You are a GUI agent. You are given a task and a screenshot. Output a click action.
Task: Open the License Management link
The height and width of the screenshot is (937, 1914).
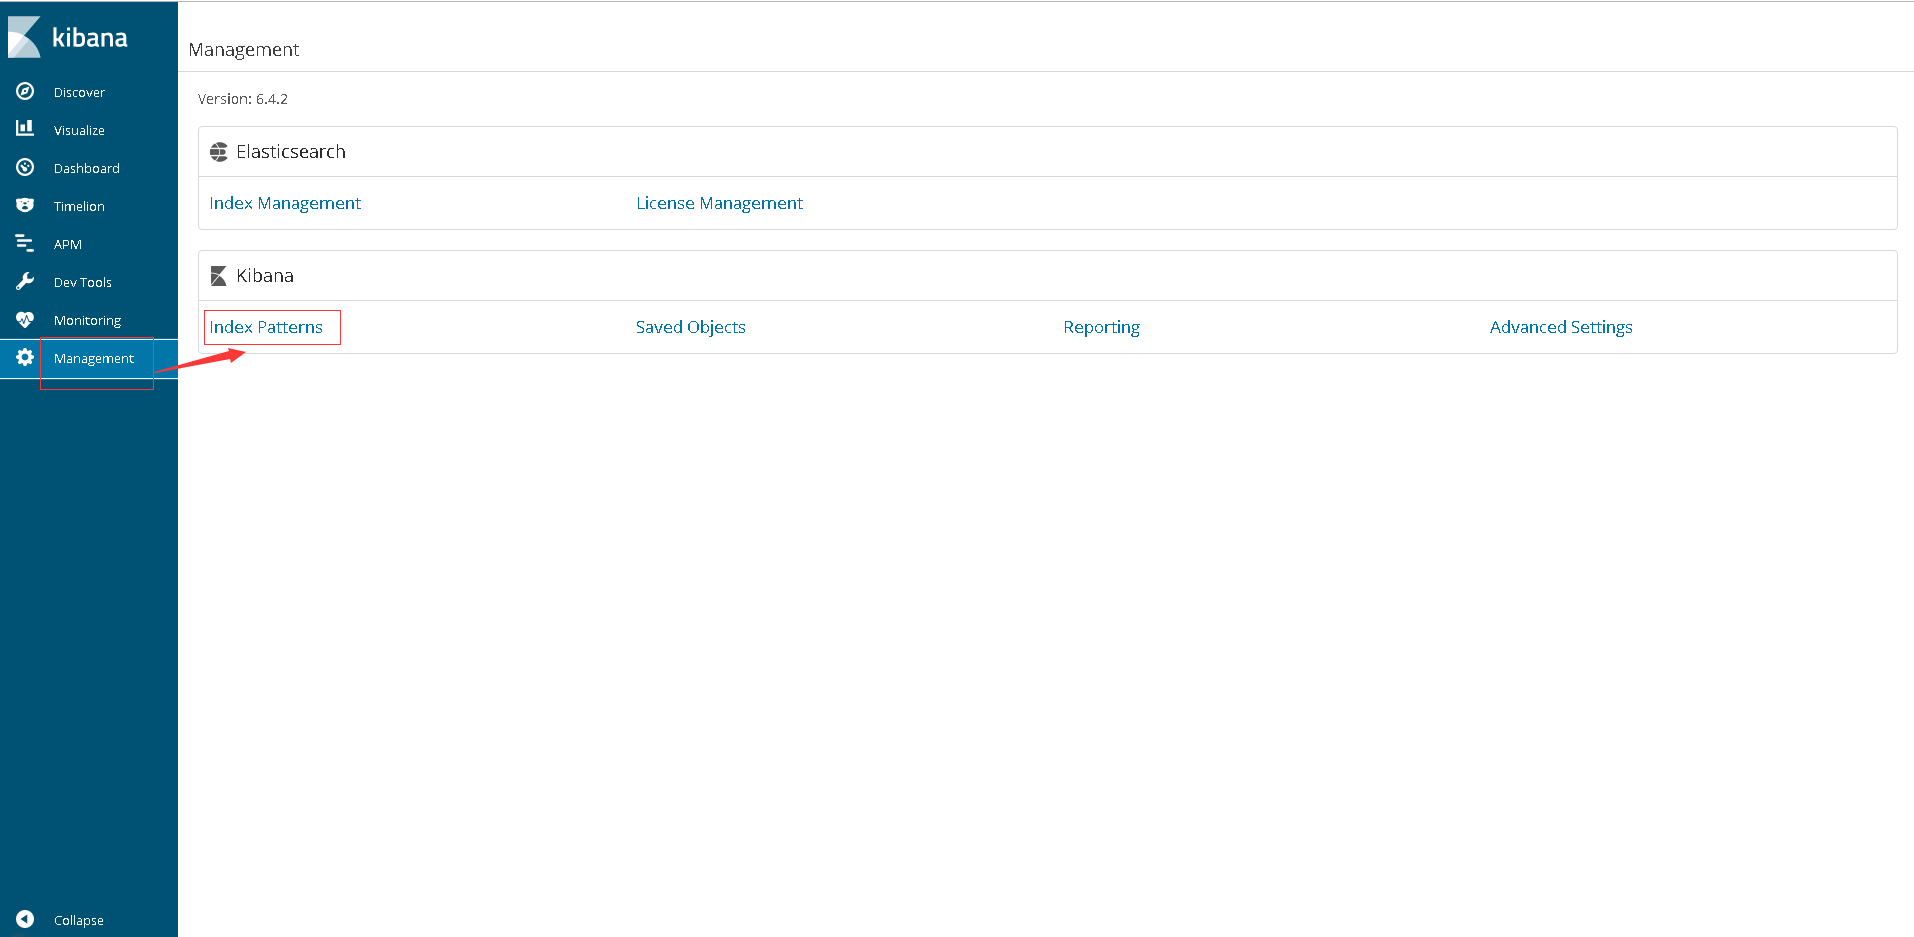click(x=719, y=203)
